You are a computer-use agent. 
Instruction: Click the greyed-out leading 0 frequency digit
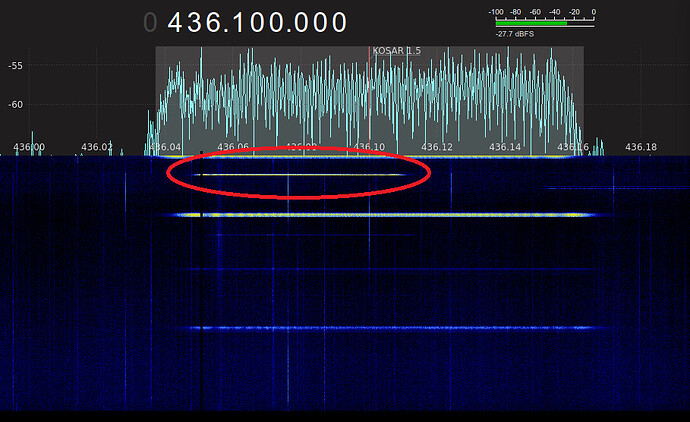(150, 22)
